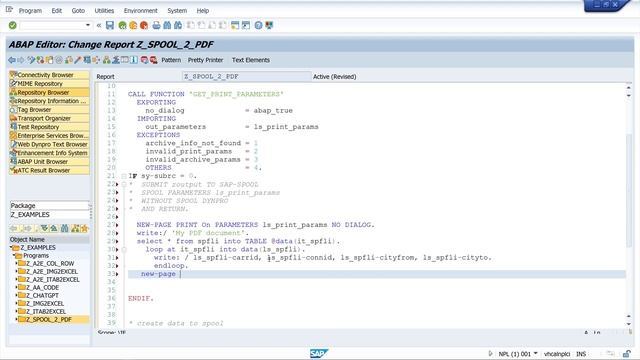Image resolution: width=640 pixels, height=360 pixels.
Task: Click the blue back arrow in application toolbar
Action: pyautogui.click(x=12, y=60)
